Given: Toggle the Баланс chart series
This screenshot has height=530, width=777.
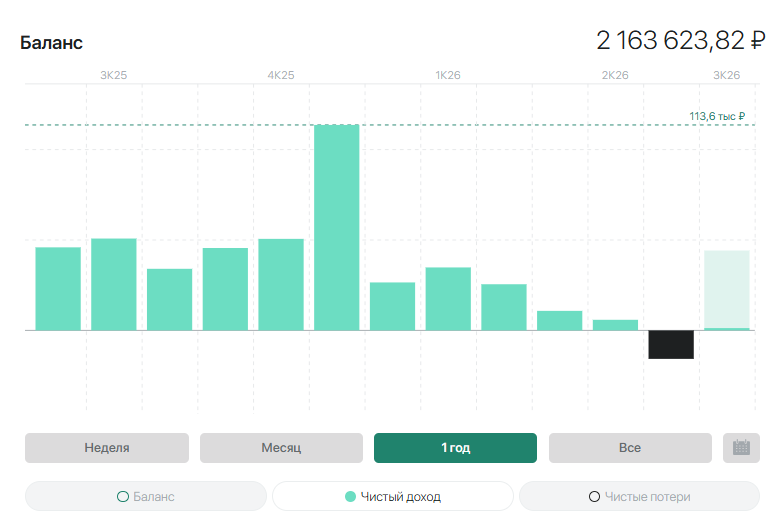Looking at the screenshot, I should click(146, 496).
